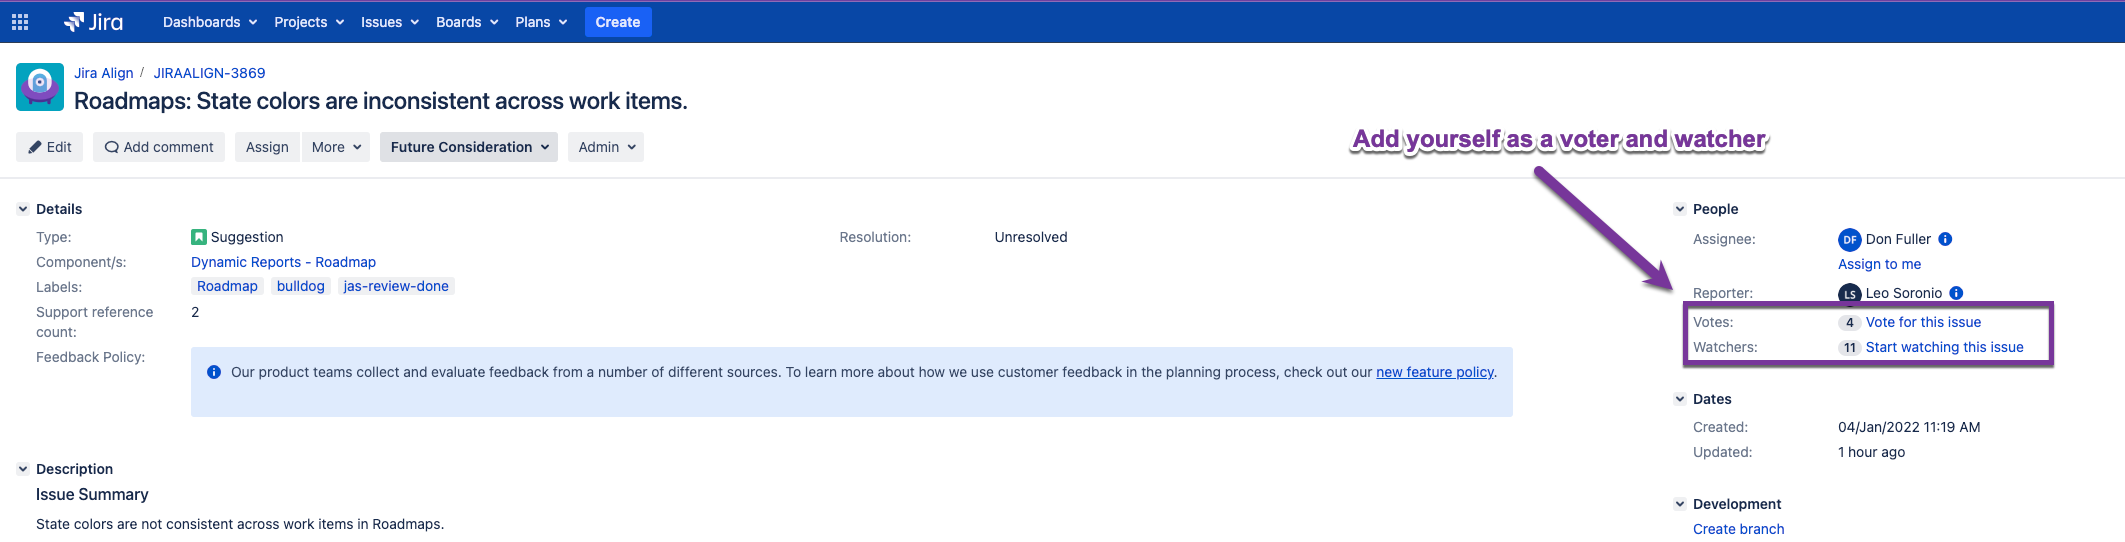
Task: Open the Projects menu
Action: click(309, 22)
